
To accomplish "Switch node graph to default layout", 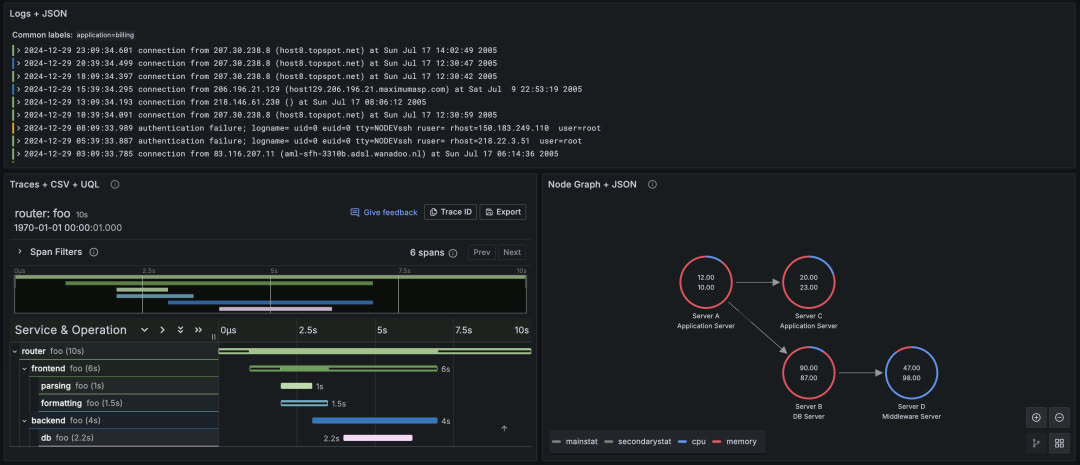I will [1036, 443].
